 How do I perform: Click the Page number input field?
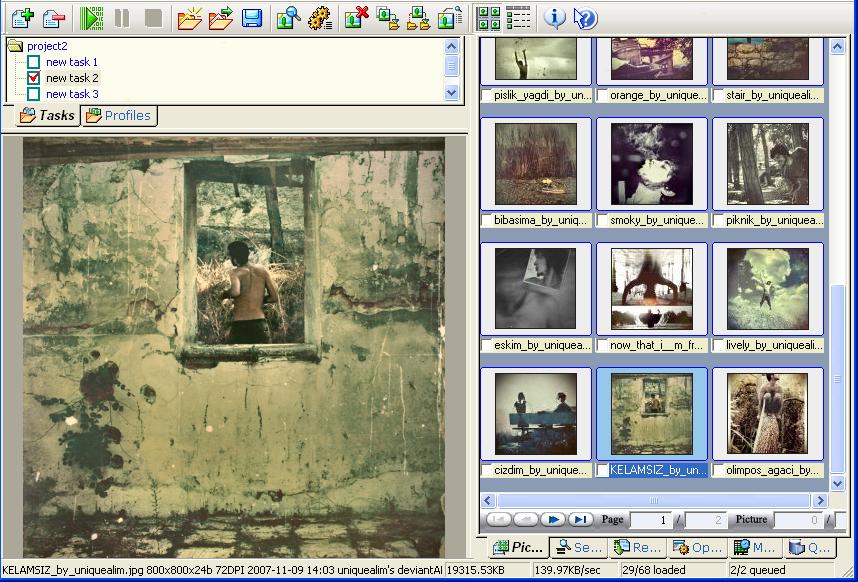pyautogui.click(x=651, y=520)
